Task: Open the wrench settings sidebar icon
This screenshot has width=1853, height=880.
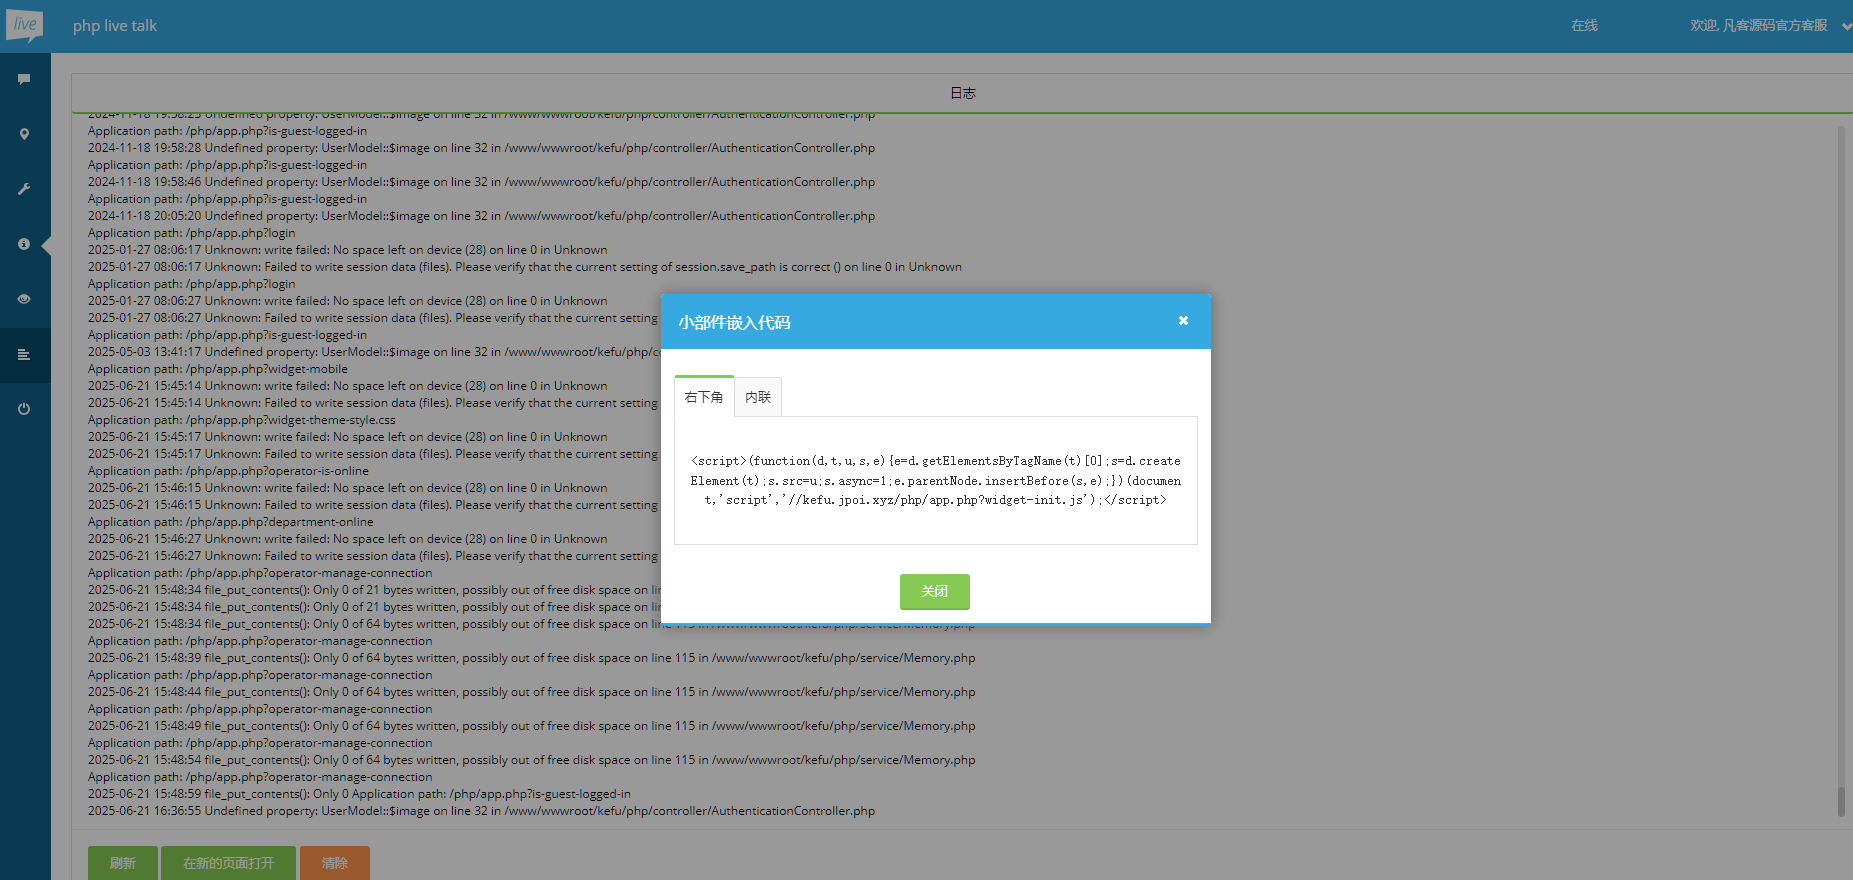Action: coord(24,189)
